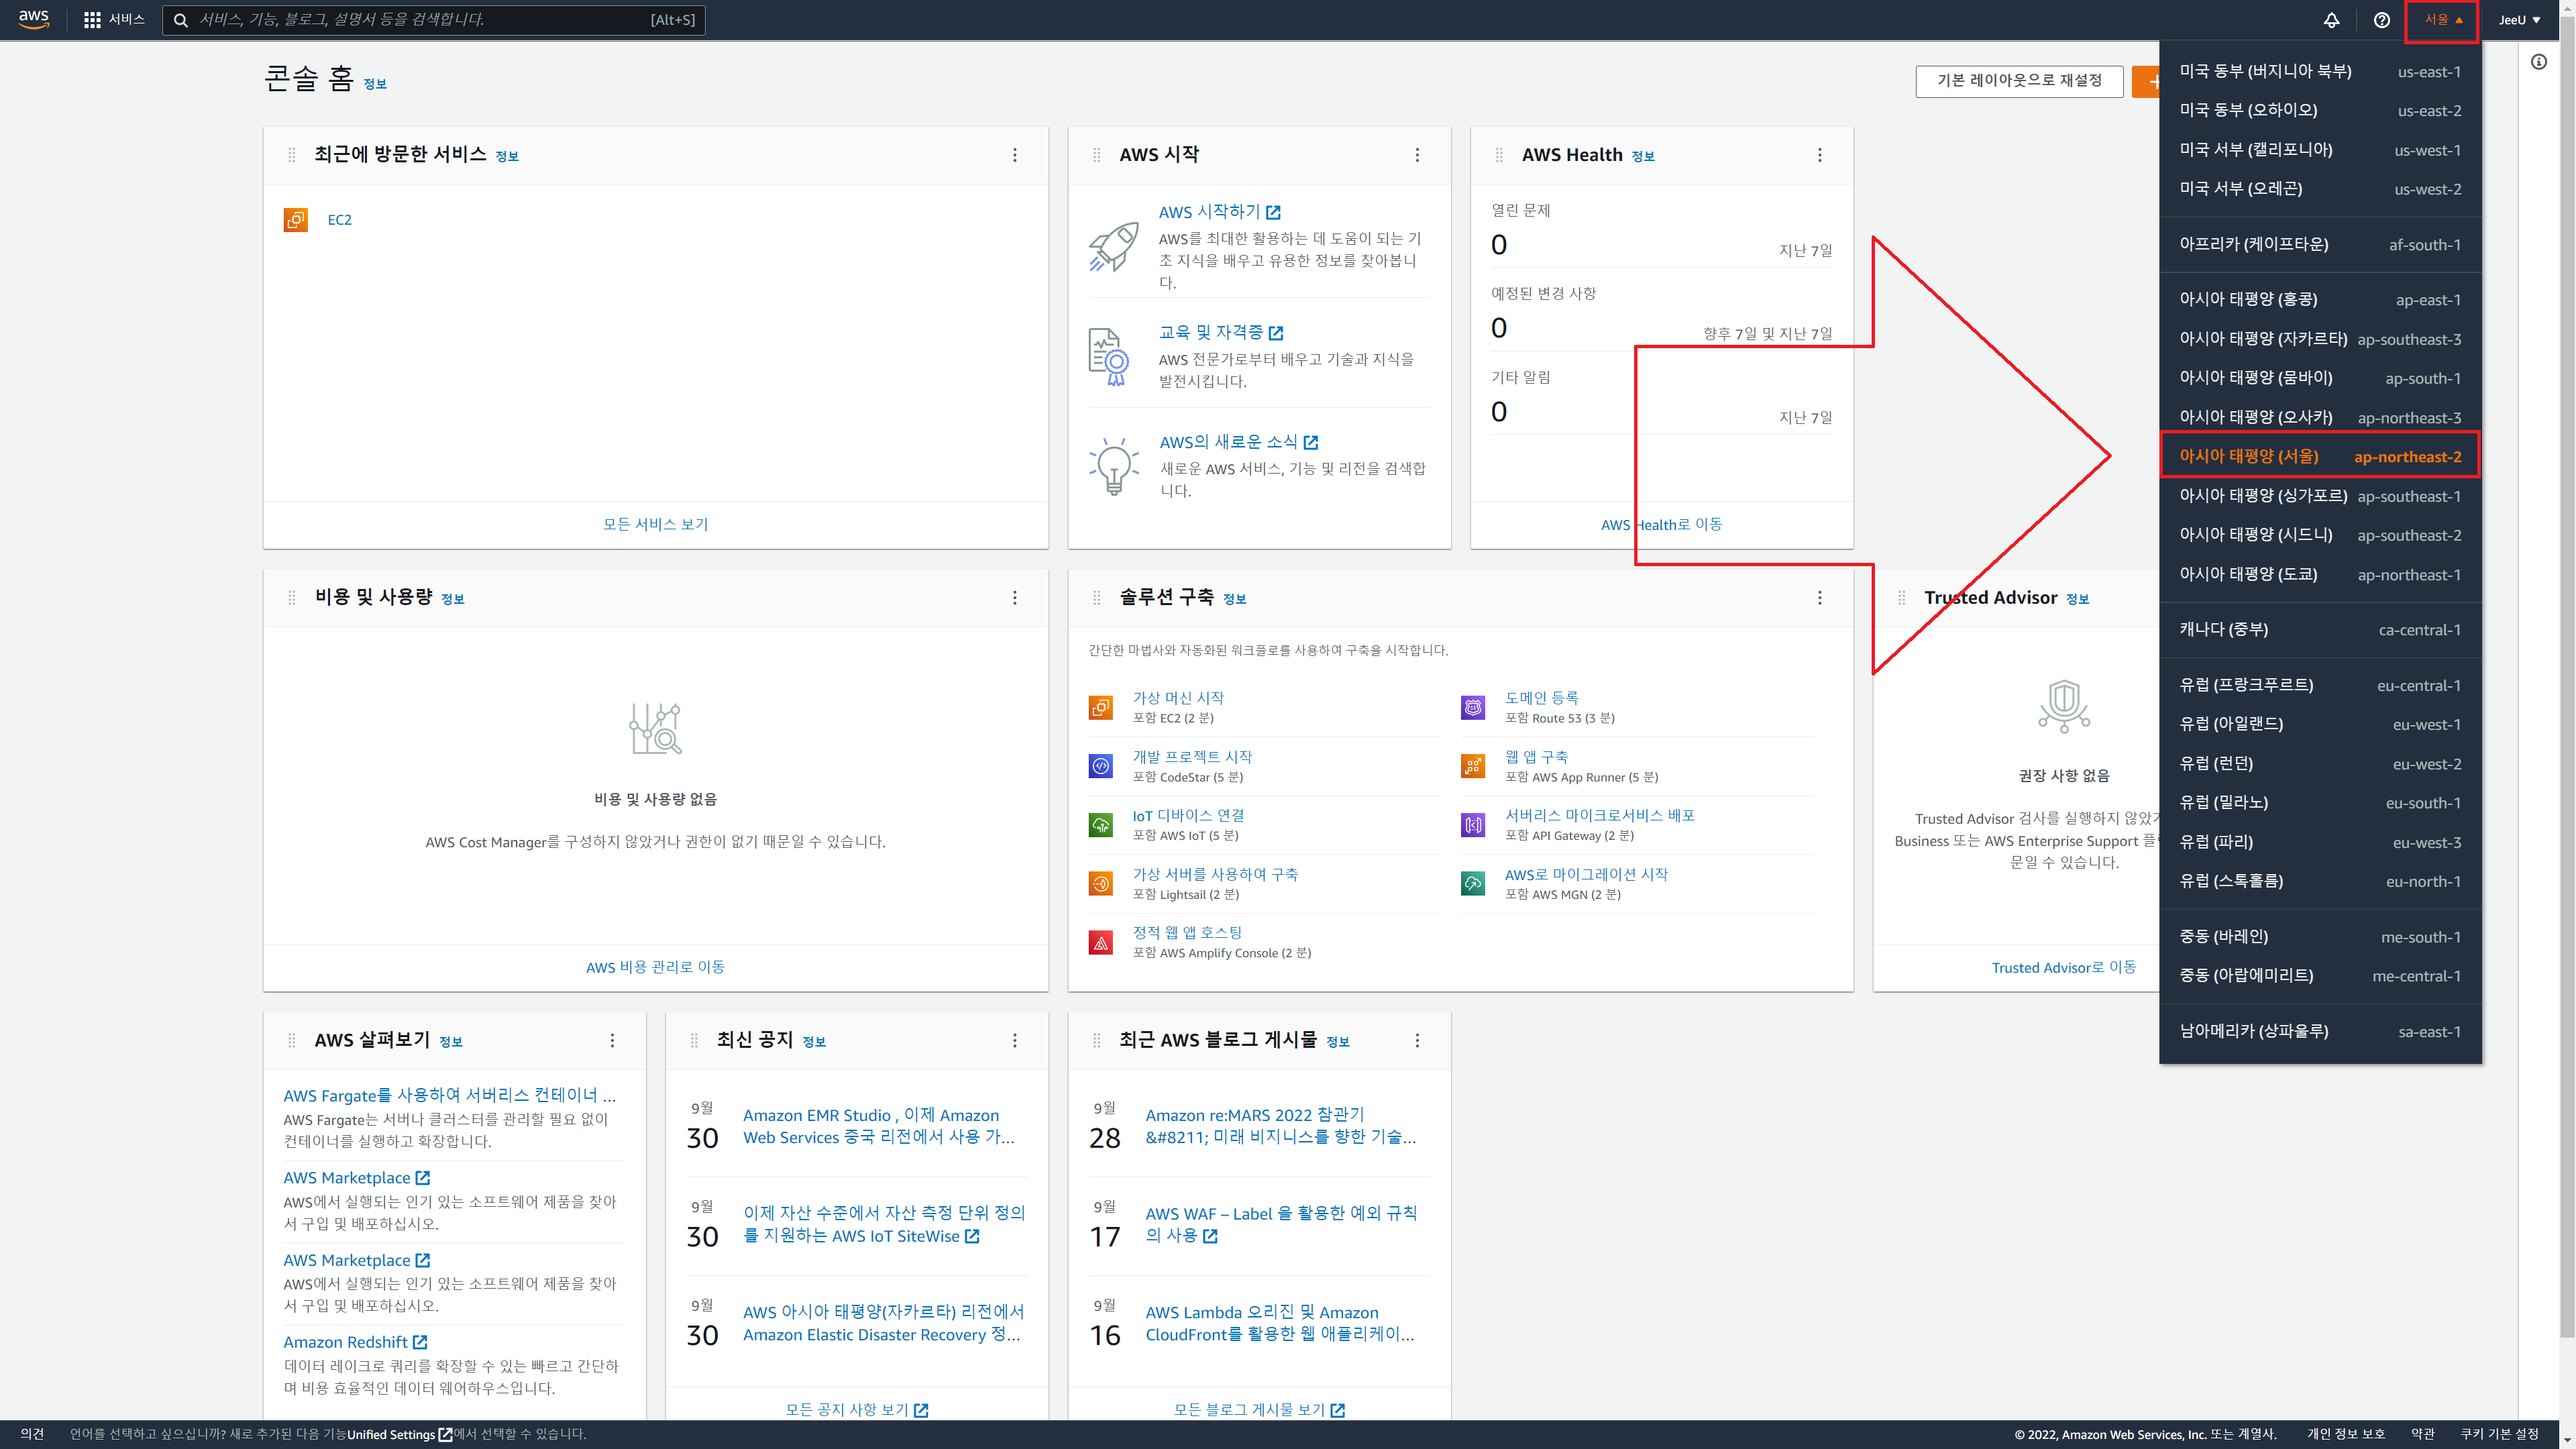2576x1449 pixels.
Task: Click the notifications bell icon
Action: click(2331, 20)
